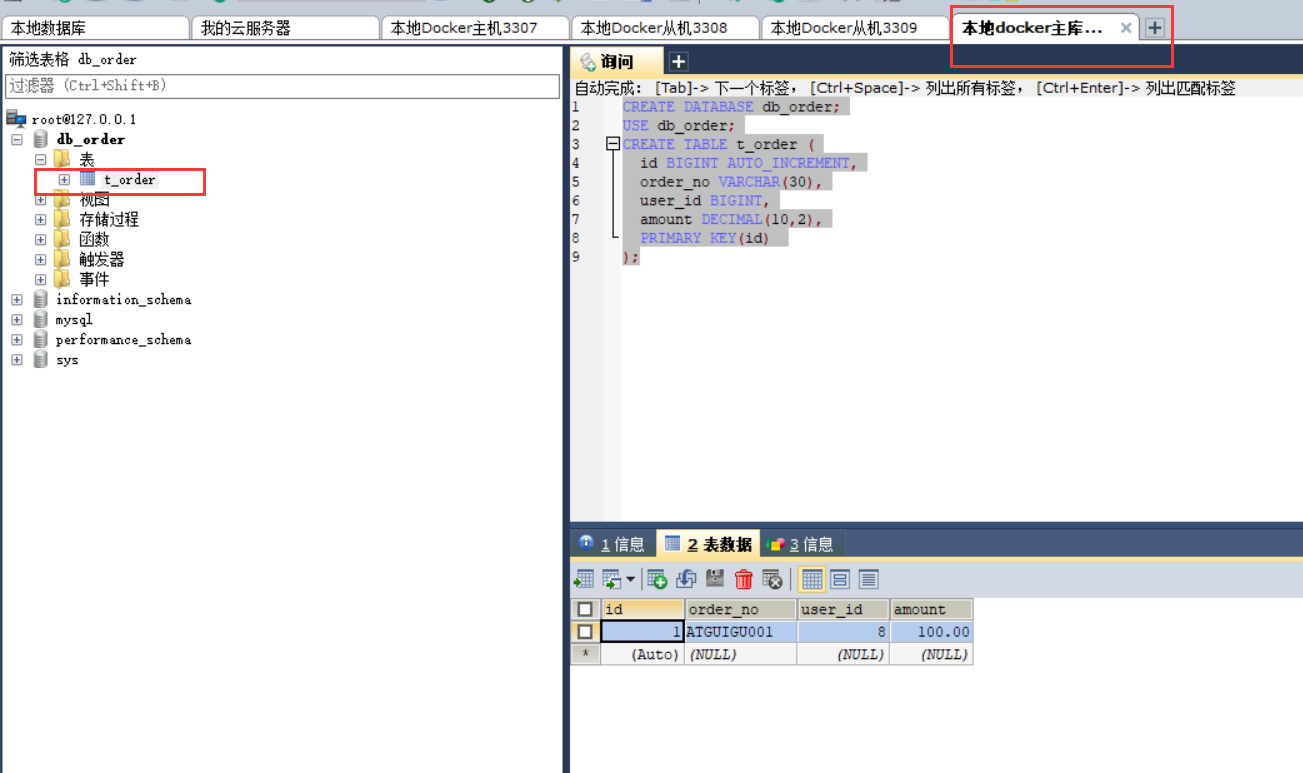This screenshot has width=1303, height=773.
Task: Click the copy/export result set icon
Action: (611, 579)
